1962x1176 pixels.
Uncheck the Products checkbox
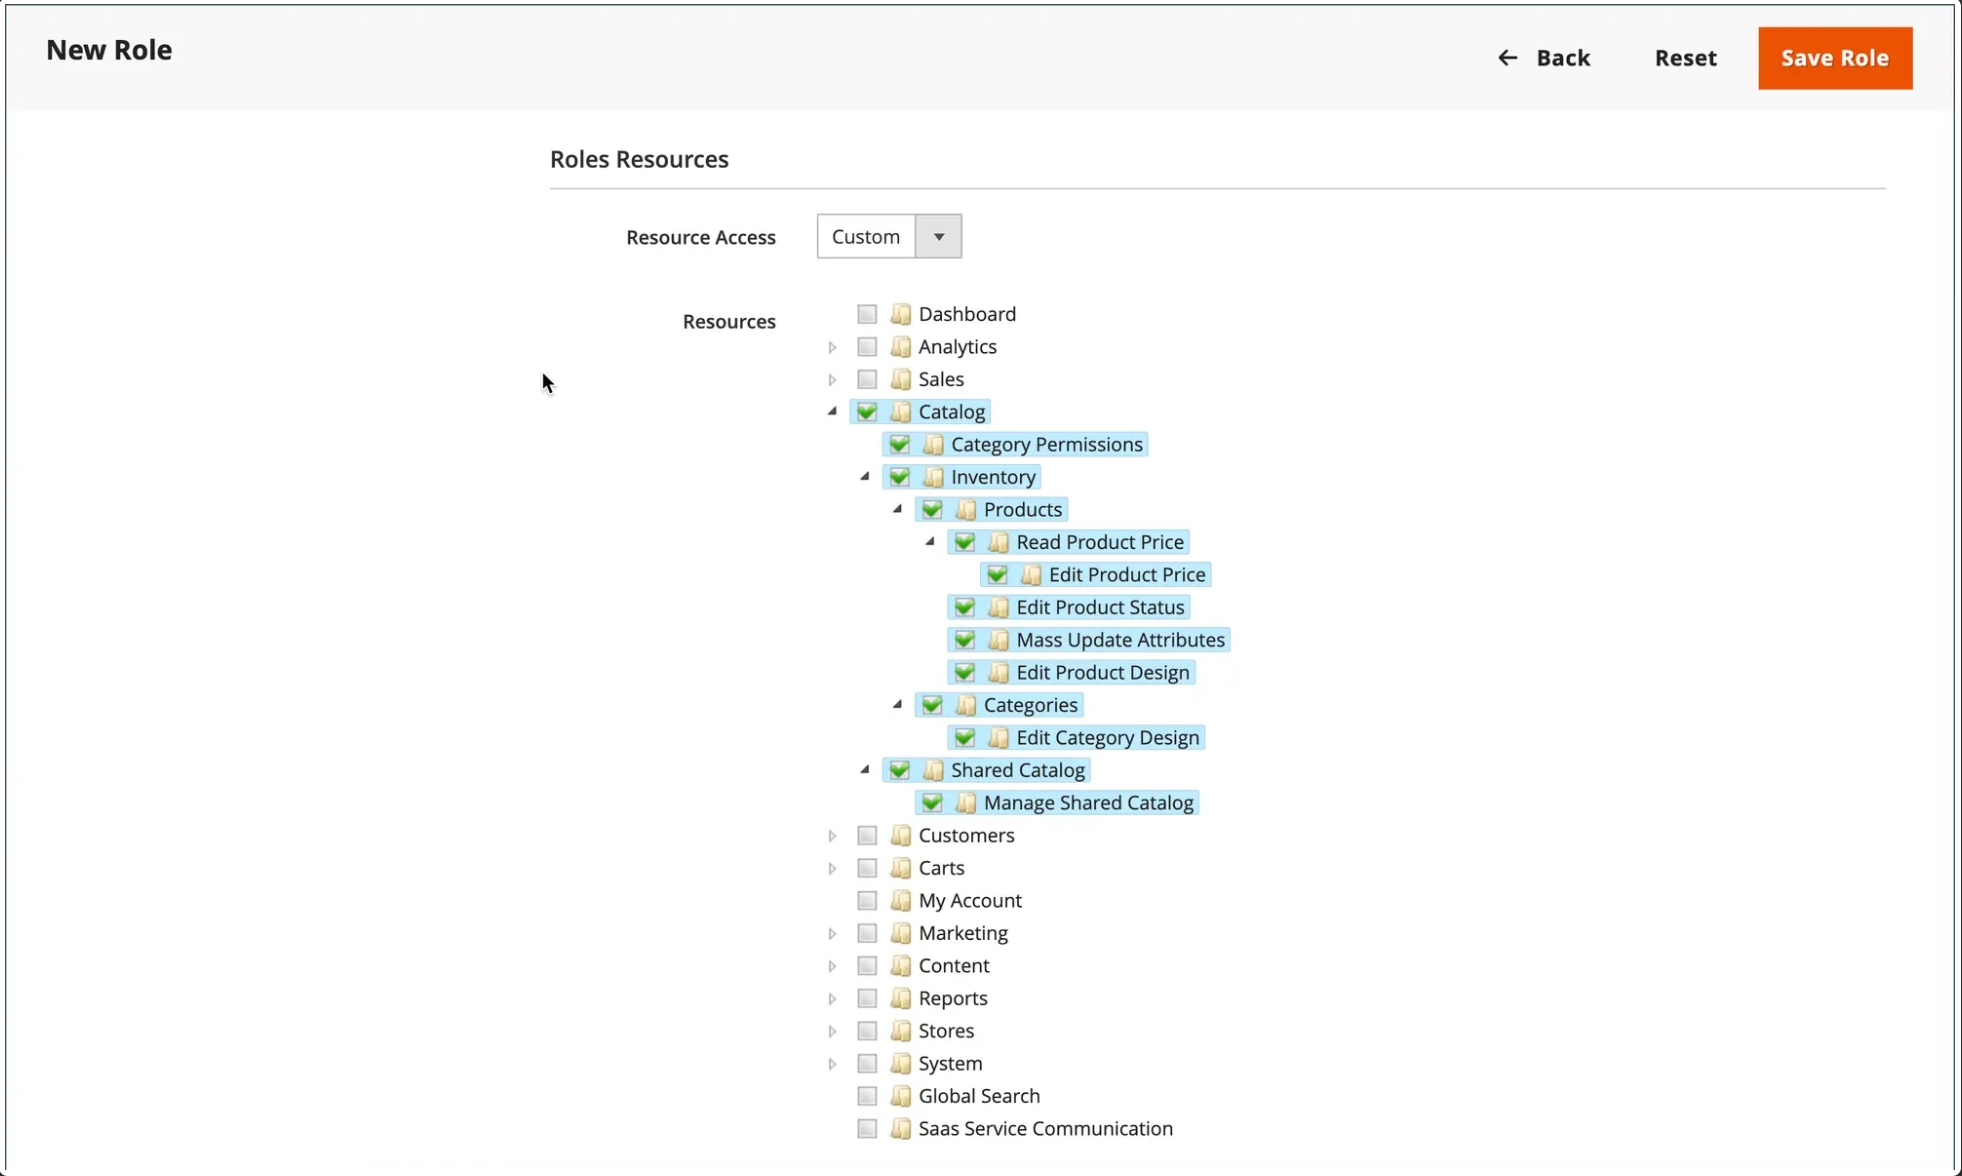[932, 510]
